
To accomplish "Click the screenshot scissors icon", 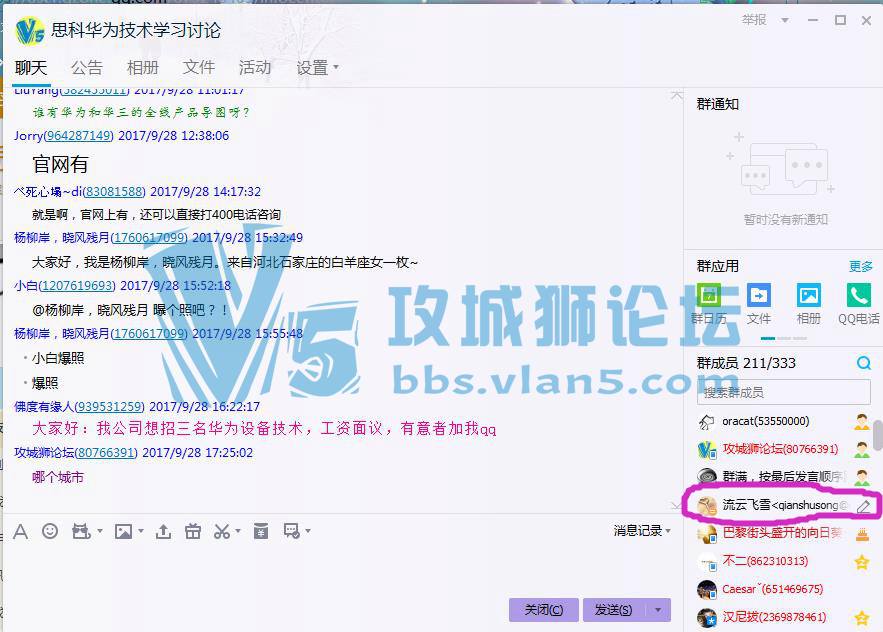I will [222, 531].
